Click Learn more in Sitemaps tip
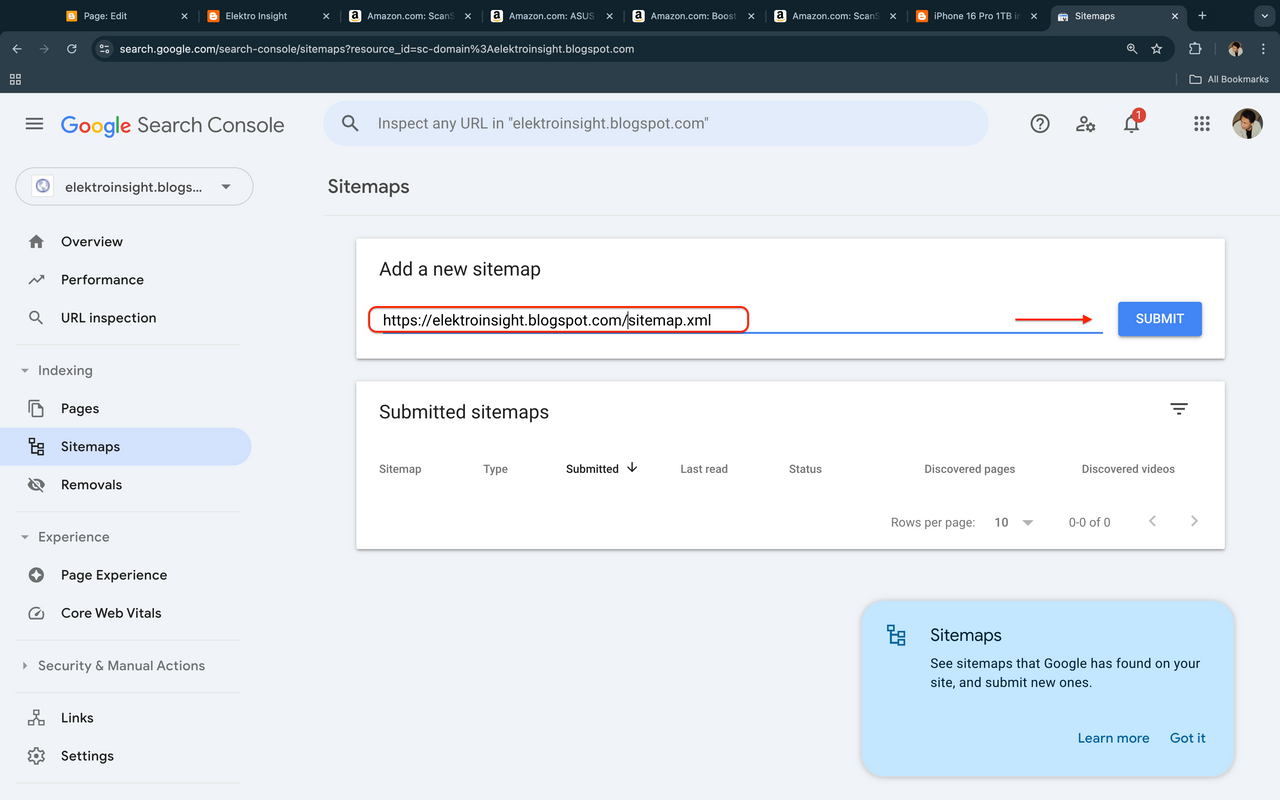This screenshot has width=1280, height=800. tap(1113, 738)
